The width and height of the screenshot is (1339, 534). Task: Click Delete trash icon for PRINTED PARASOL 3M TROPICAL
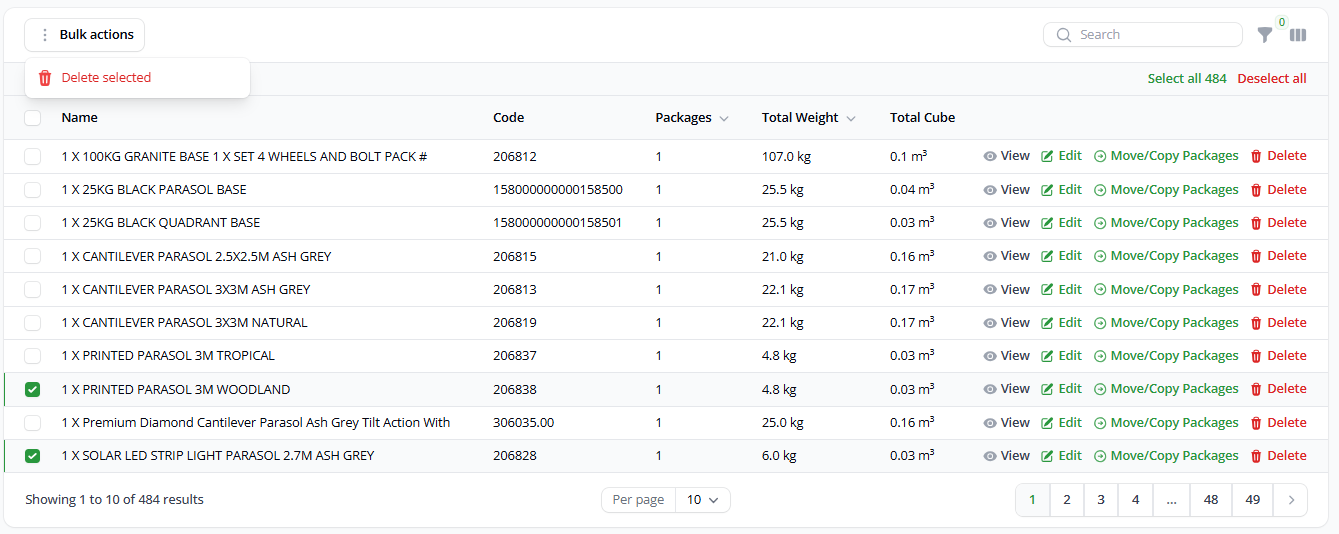tap(1256, 356)
